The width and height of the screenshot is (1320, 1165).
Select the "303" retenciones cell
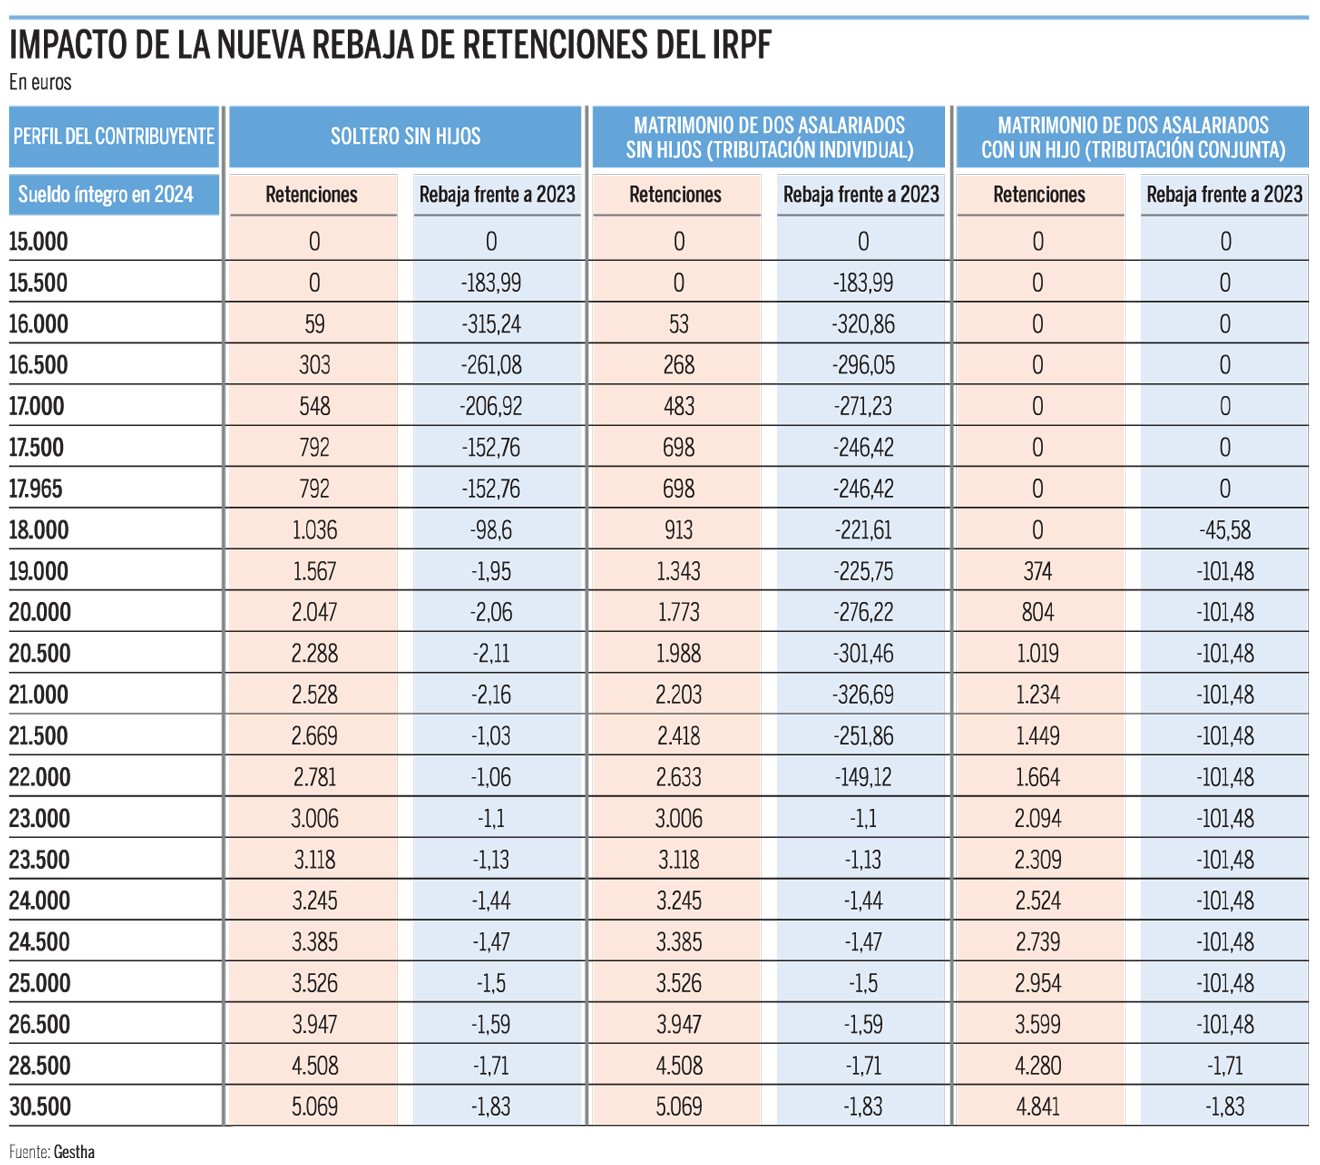click(314, 365)
